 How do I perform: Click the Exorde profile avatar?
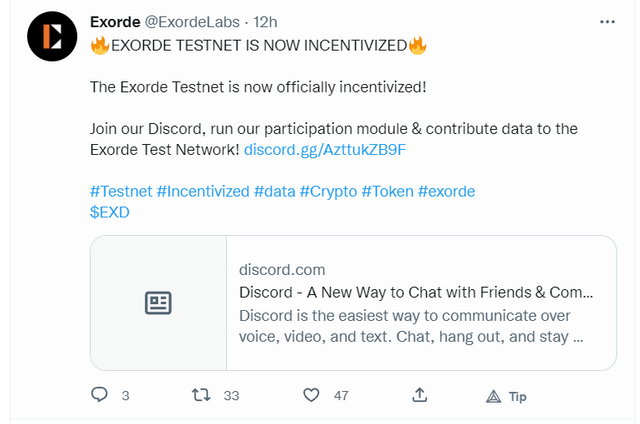point(51,37)
